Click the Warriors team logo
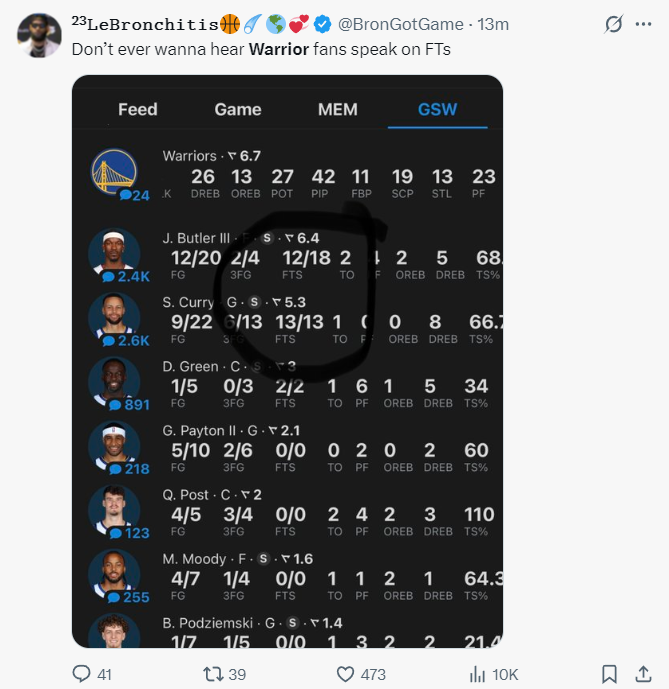Screen dimensions: 669x689 tap(114, 171)
